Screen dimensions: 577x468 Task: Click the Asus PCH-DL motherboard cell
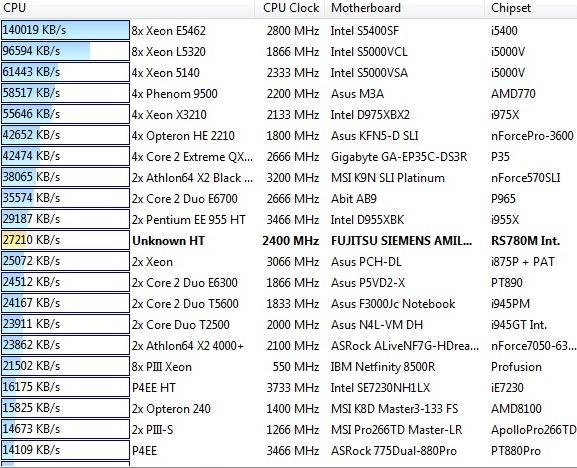pos(366,261)
